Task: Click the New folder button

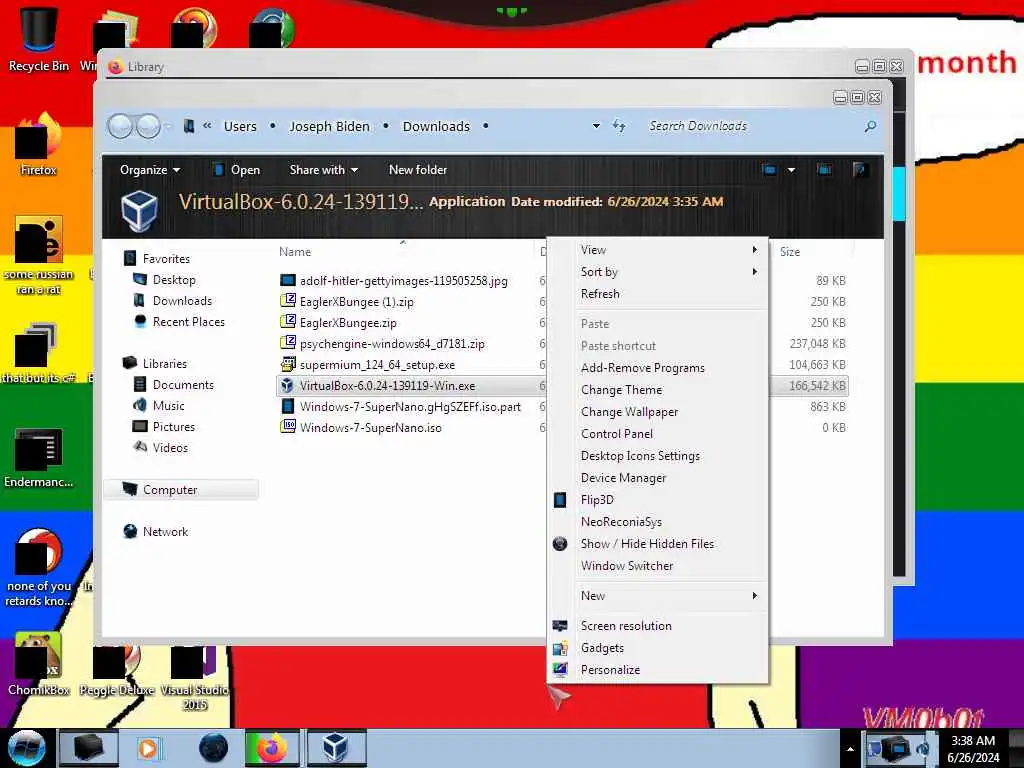Action: point(418,170)
